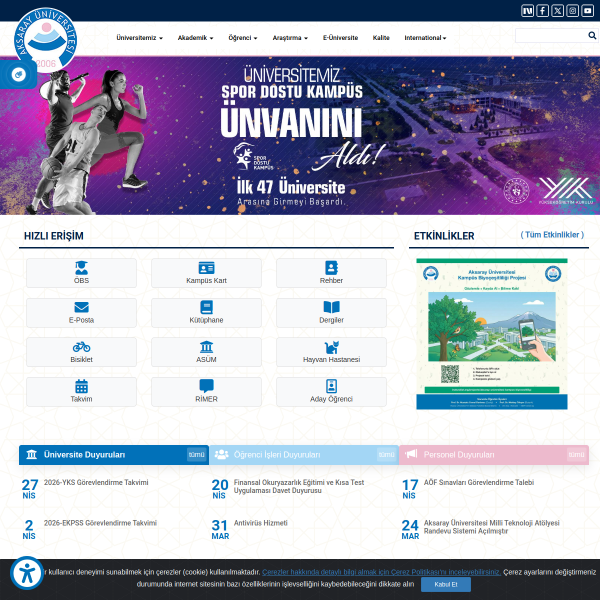Open Antivirüs Hizmeti announcement
600x600 pixels.
pos(261,523)
